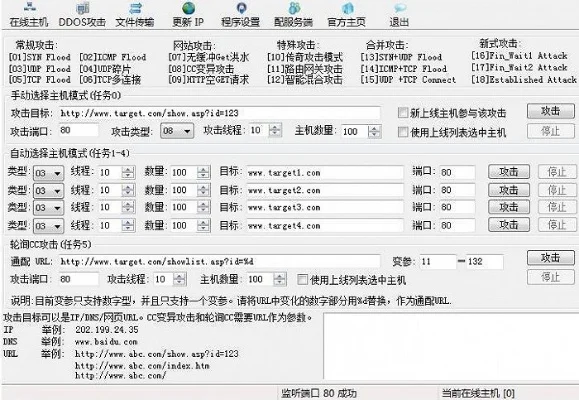Click the 攻击目标 URL input field
579x400 pixels.
click(x=219, y=113)
